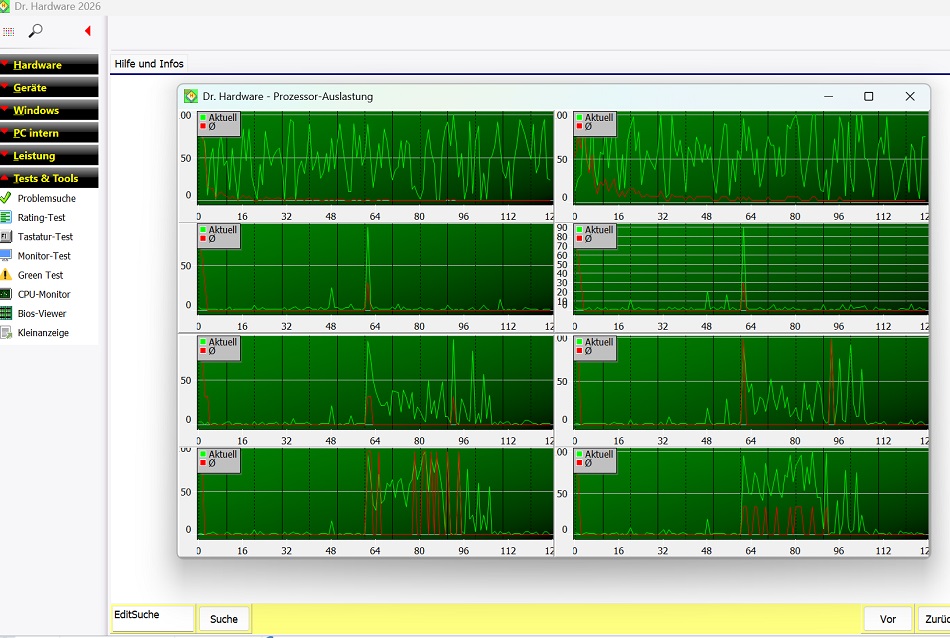Expand the PC intern section
The image size is (950, 638).
(49, 133)
